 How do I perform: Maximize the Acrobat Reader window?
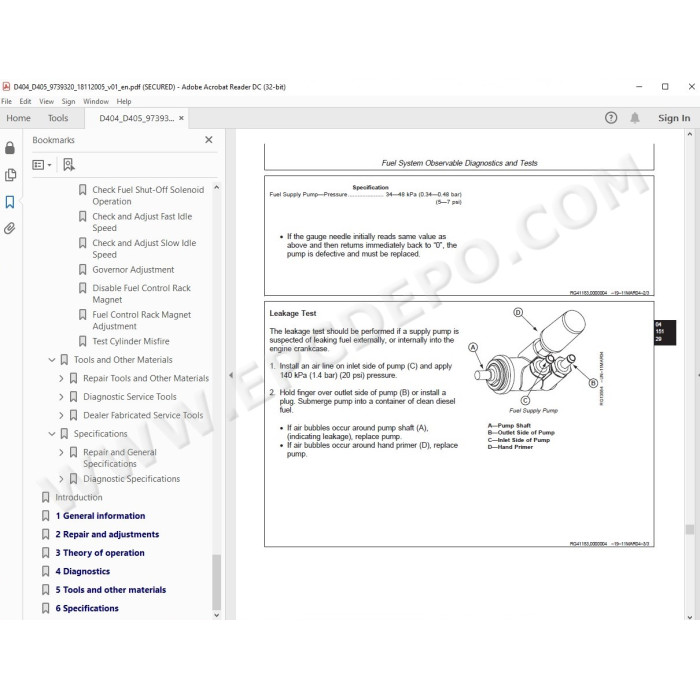(x=665, y=87)
